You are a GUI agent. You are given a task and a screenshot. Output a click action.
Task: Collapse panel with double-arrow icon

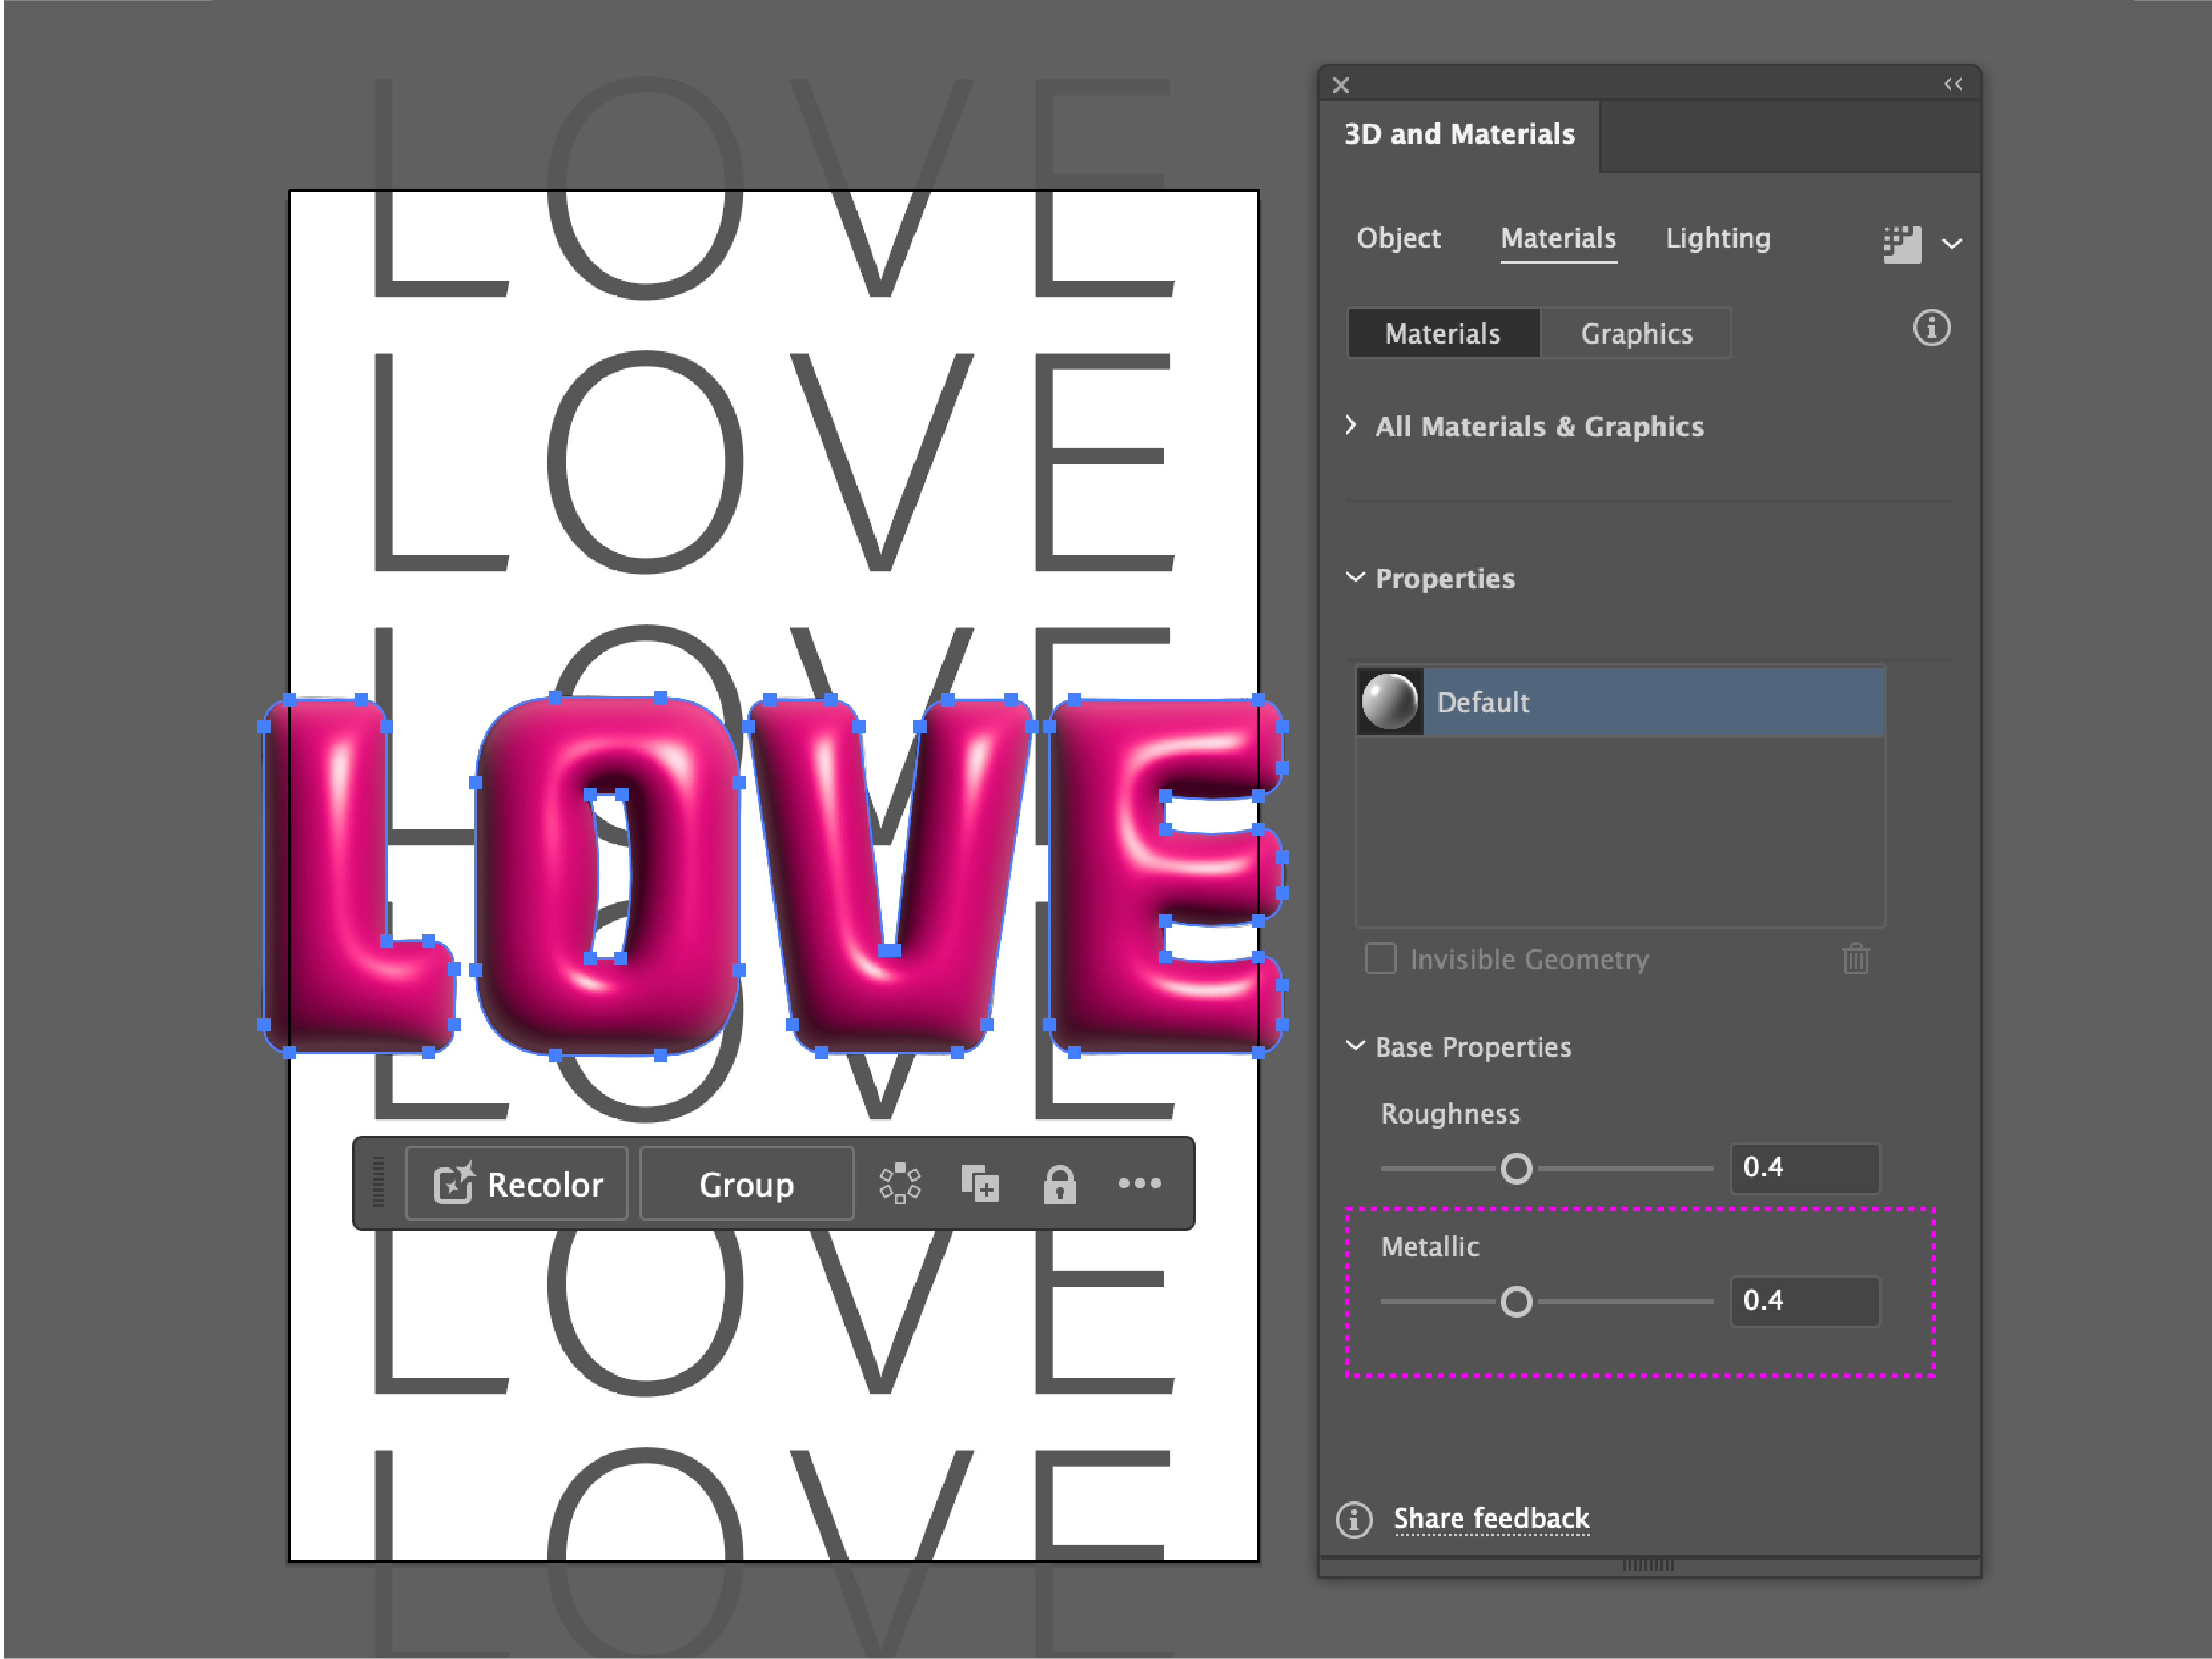pos(1952,84)
